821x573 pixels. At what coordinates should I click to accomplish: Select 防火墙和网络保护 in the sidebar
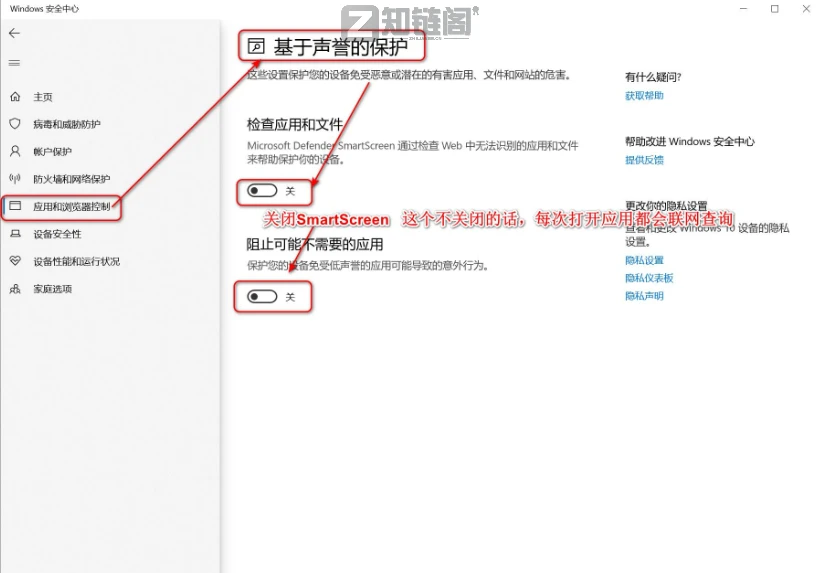click(x=72, y=179)
